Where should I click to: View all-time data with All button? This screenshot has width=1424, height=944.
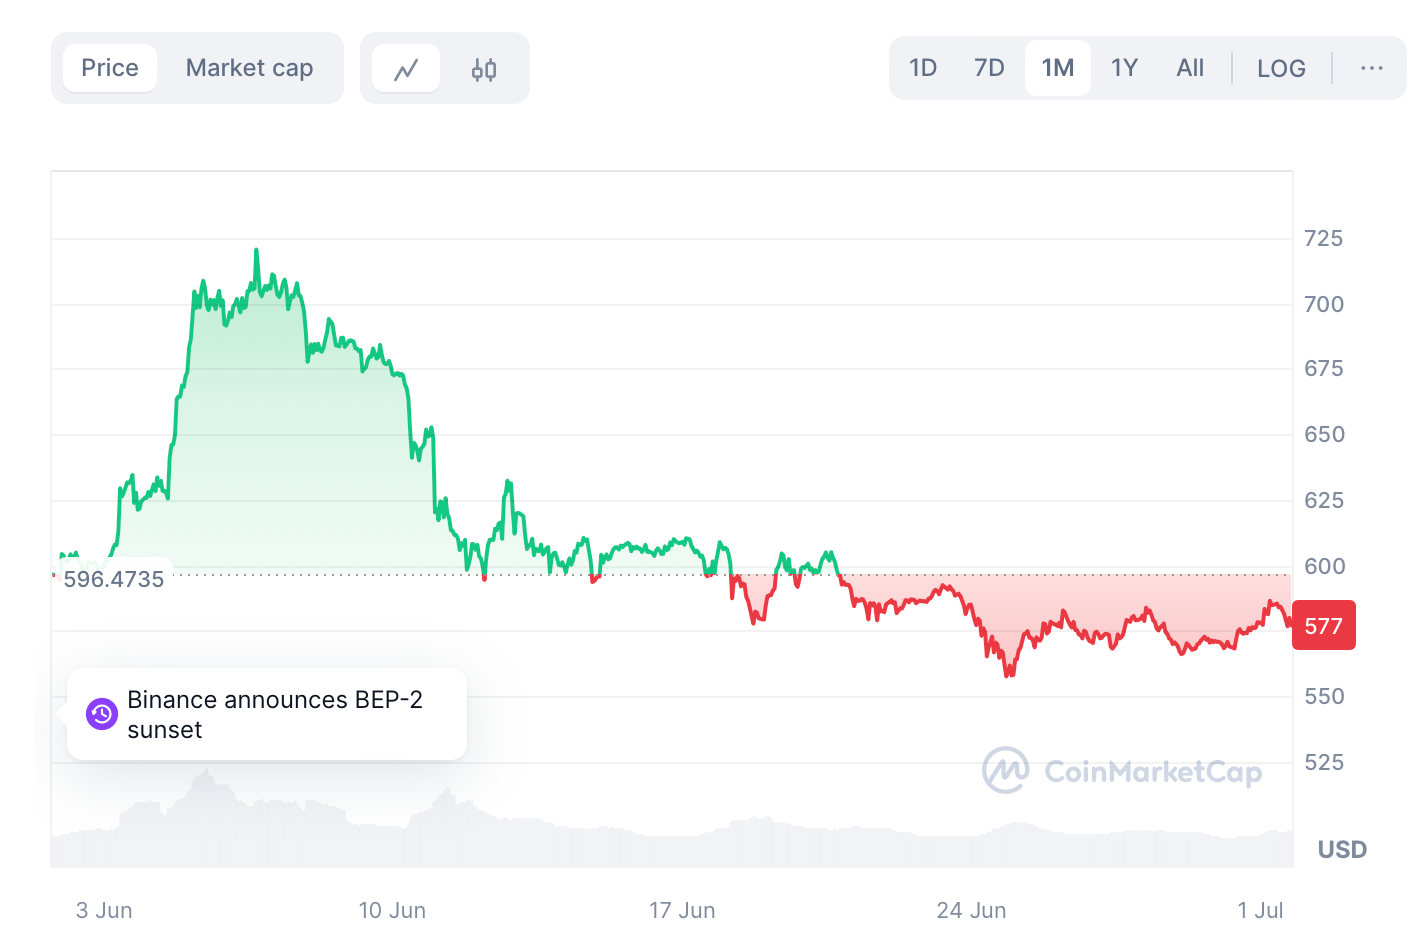pos(1190,67)
